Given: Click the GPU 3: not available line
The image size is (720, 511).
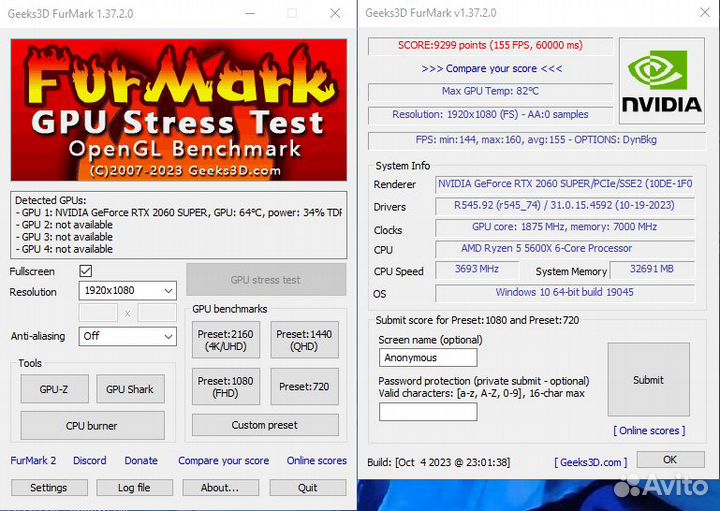Looking at the screenshot, I should pos(64,237).
